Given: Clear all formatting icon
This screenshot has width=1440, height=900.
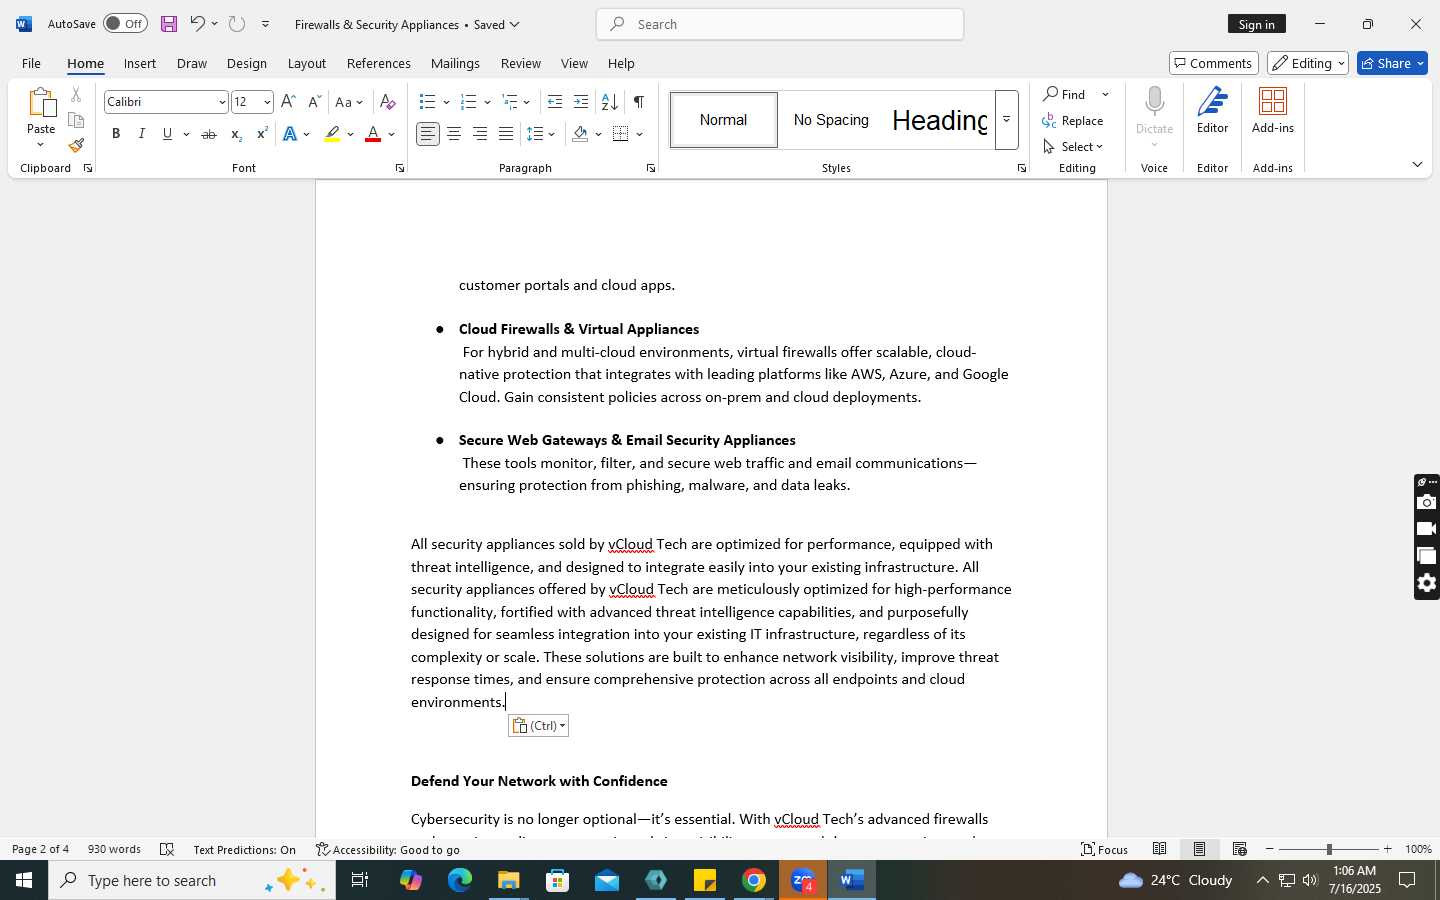Looking at the screenshot, I should point(388,102).
